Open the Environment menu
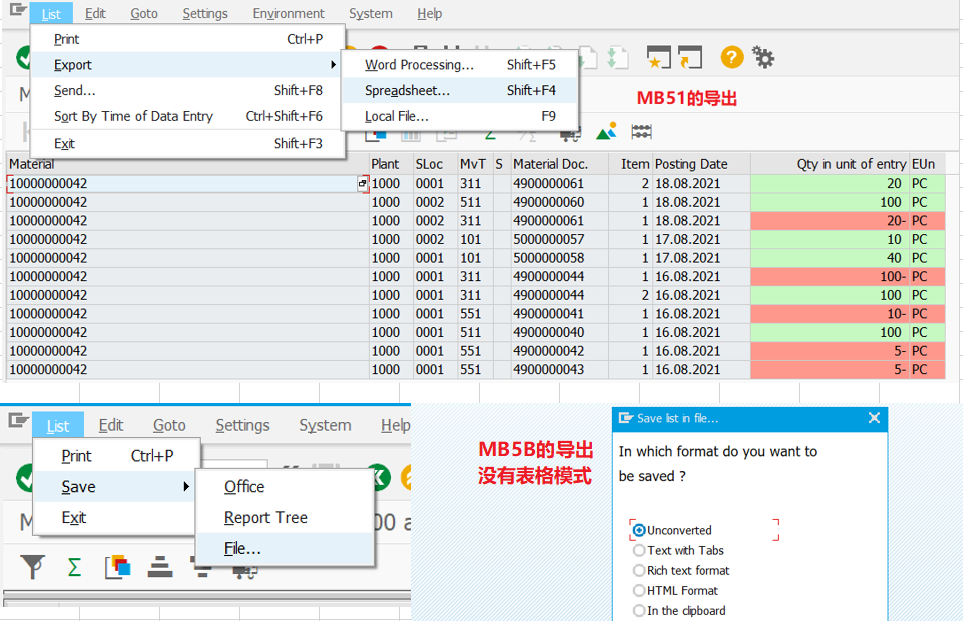The height and width of the screenshot is (621, 963). coord(288,14)
